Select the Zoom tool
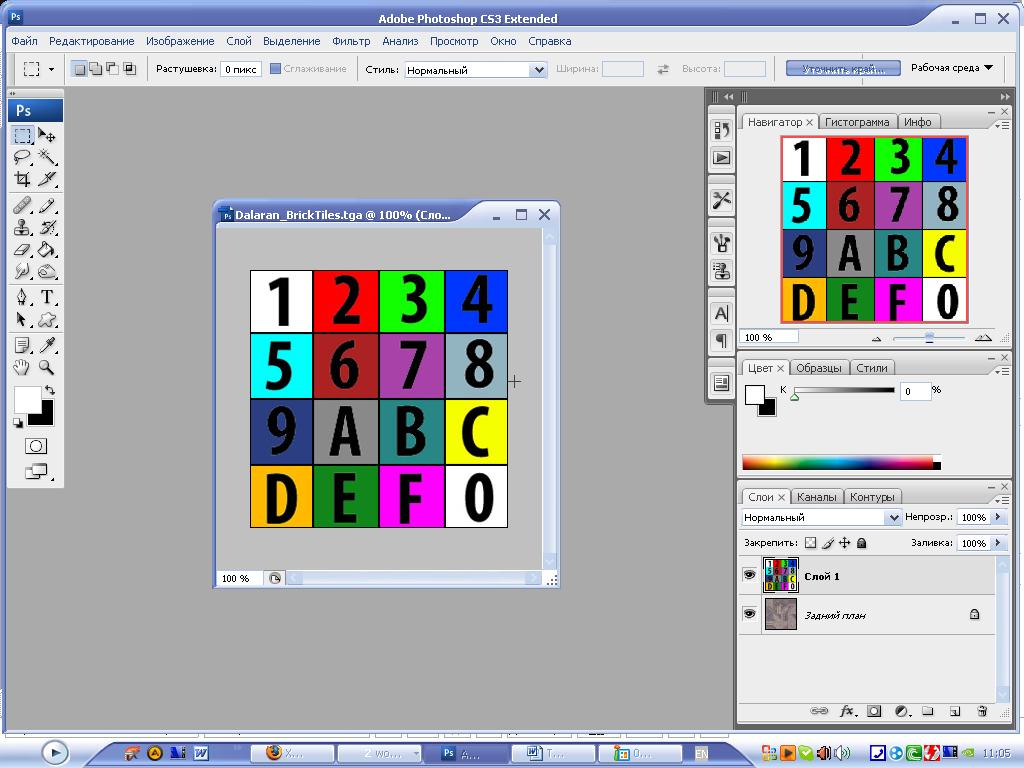The image size is (1024, 768). (x=47, y=367)
